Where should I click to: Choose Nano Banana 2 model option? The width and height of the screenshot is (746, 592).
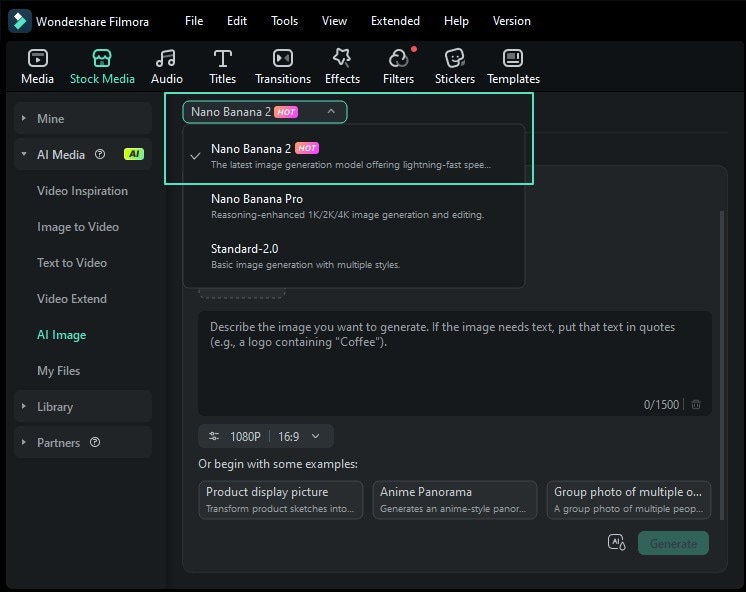pyautogui.click(x=354, y=156)
